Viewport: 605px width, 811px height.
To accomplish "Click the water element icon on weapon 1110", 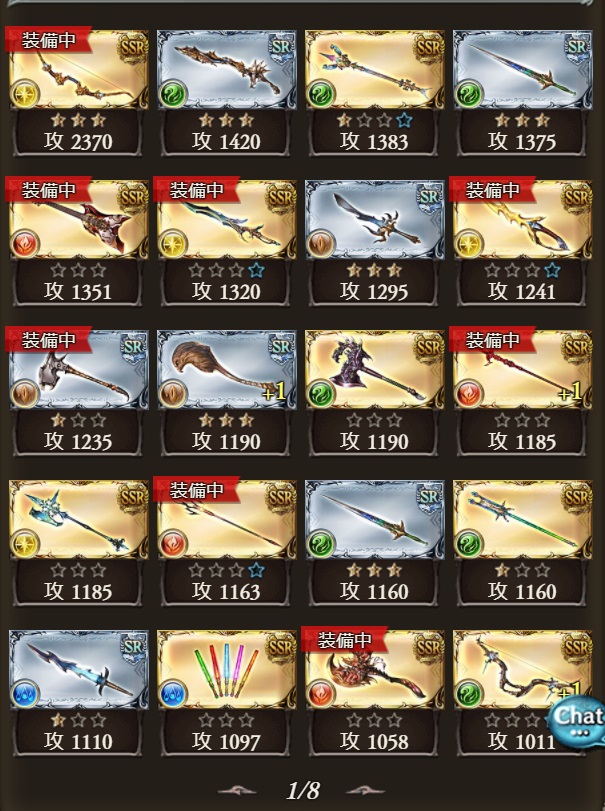I will click(x=24, y=694).
